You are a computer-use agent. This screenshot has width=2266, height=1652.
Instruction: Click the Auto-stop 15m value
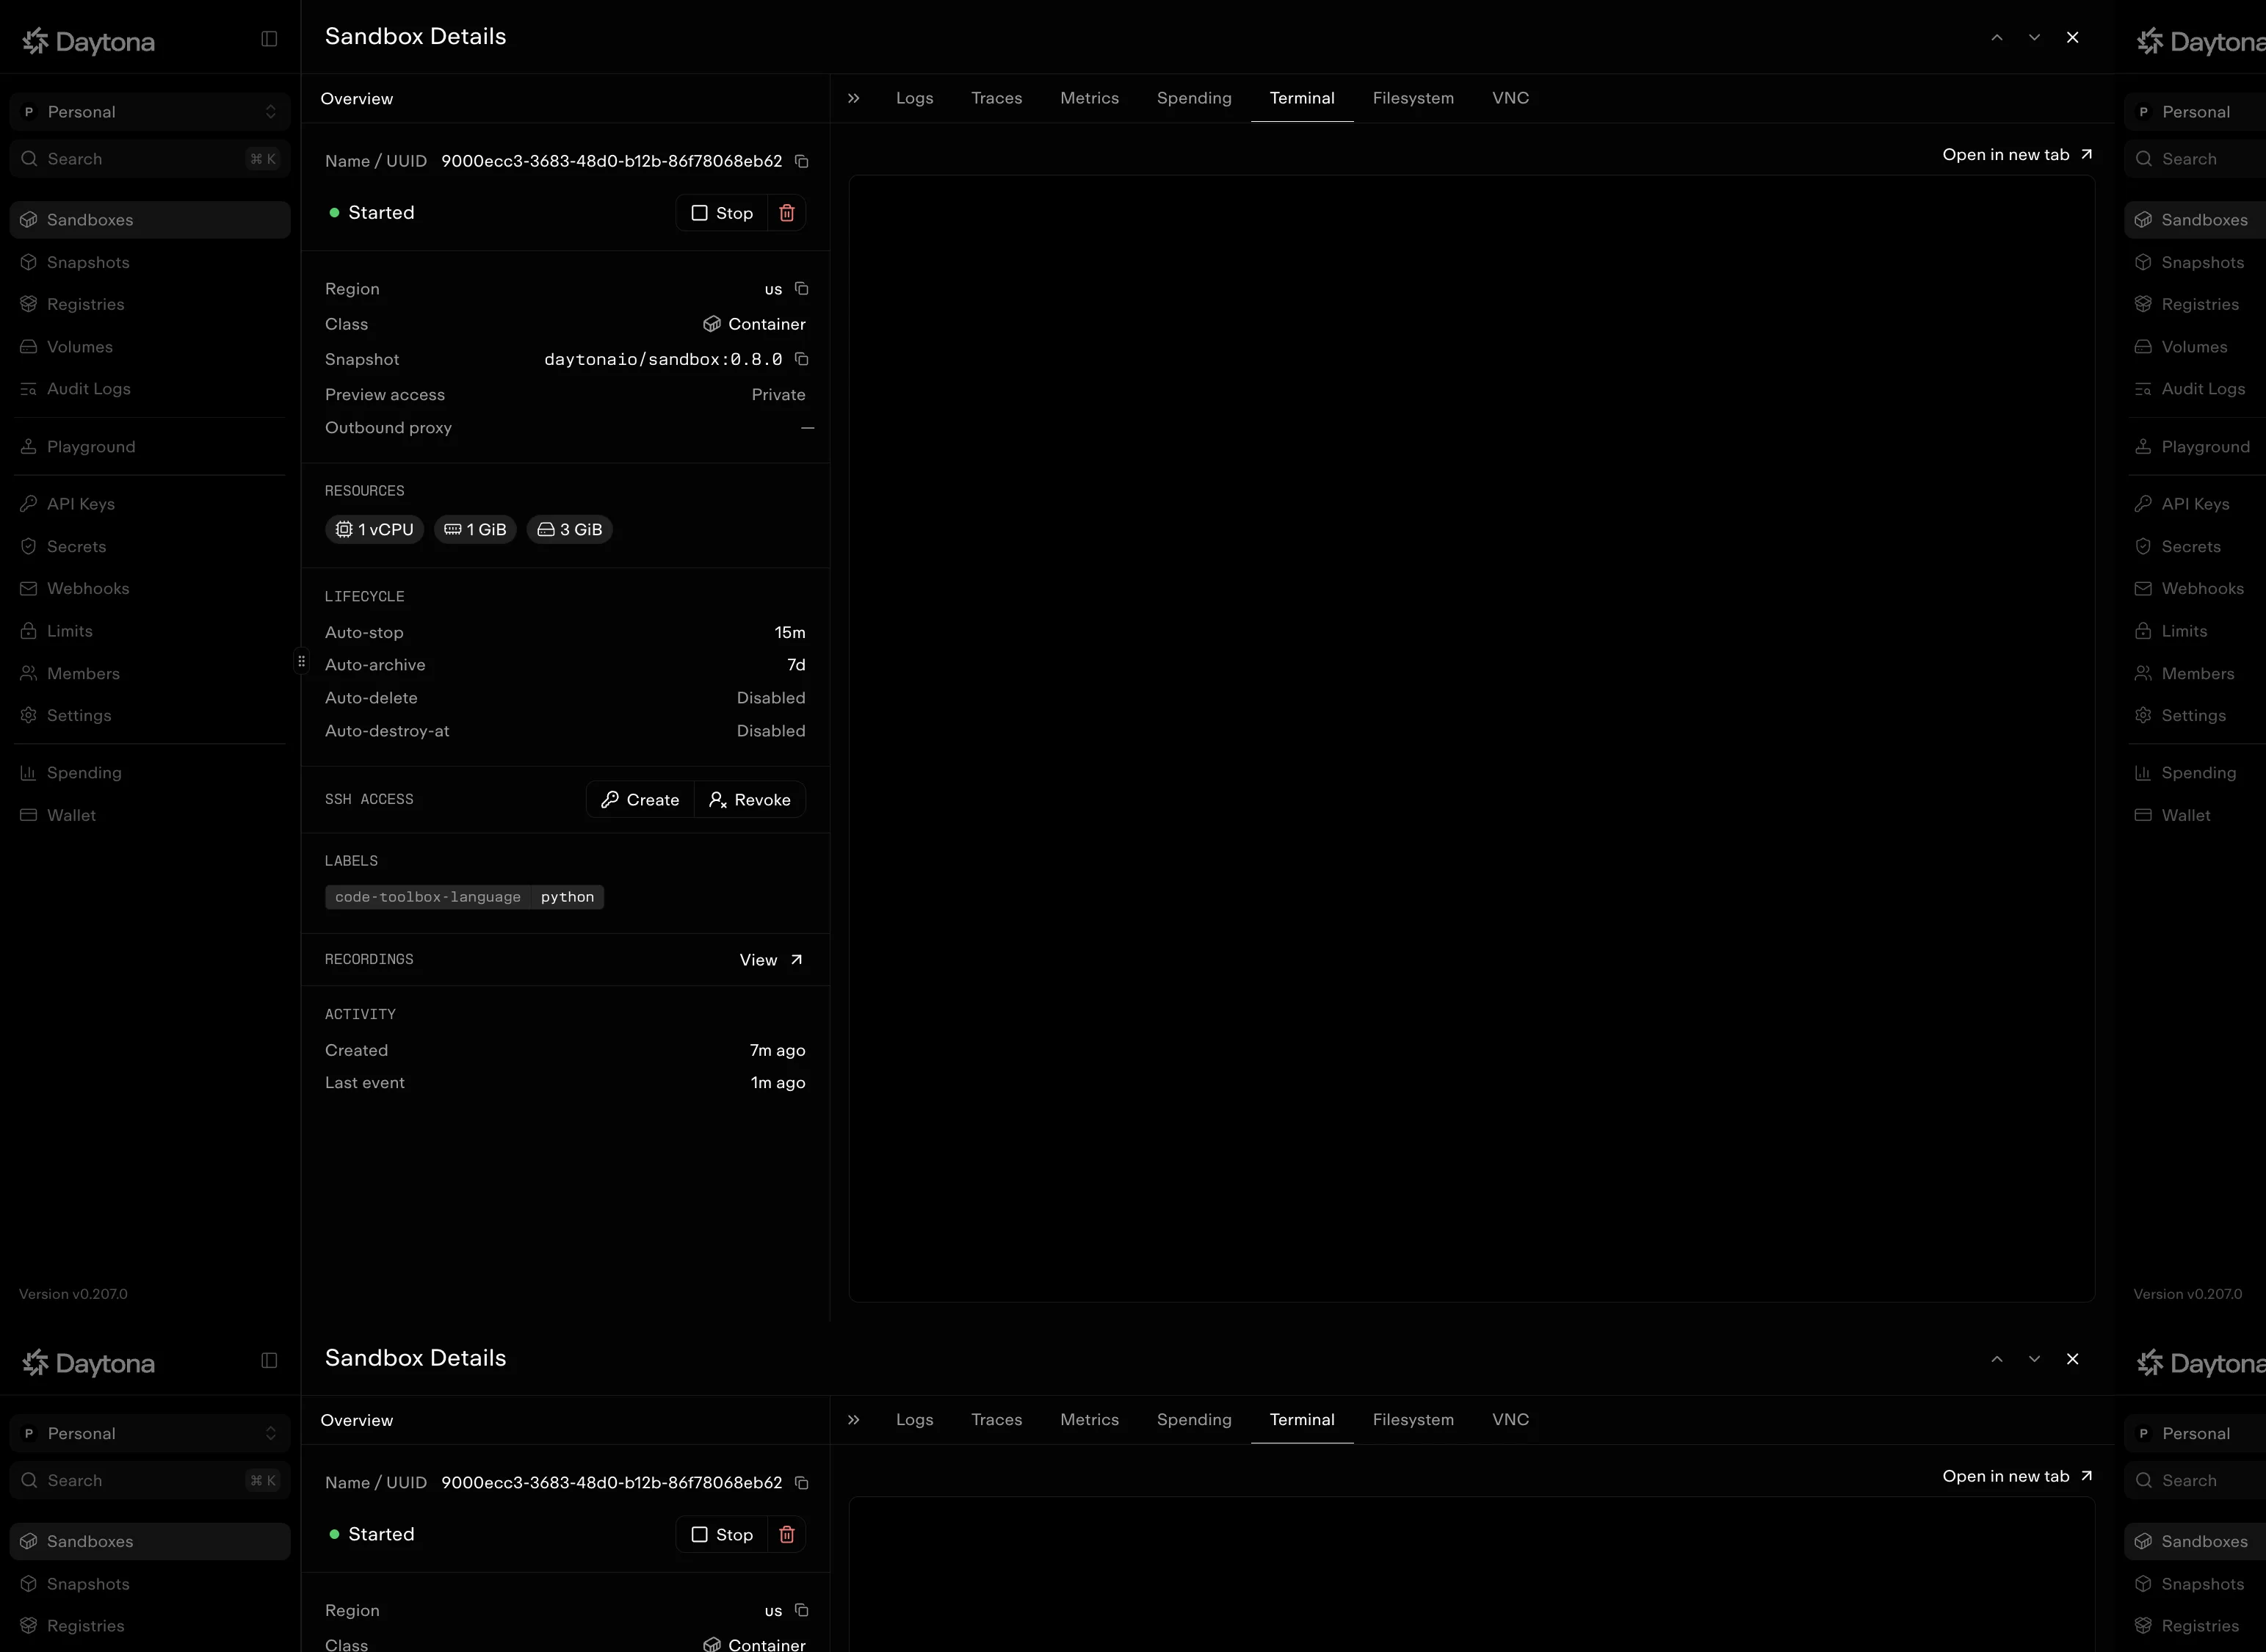click(x=790, y=633)
